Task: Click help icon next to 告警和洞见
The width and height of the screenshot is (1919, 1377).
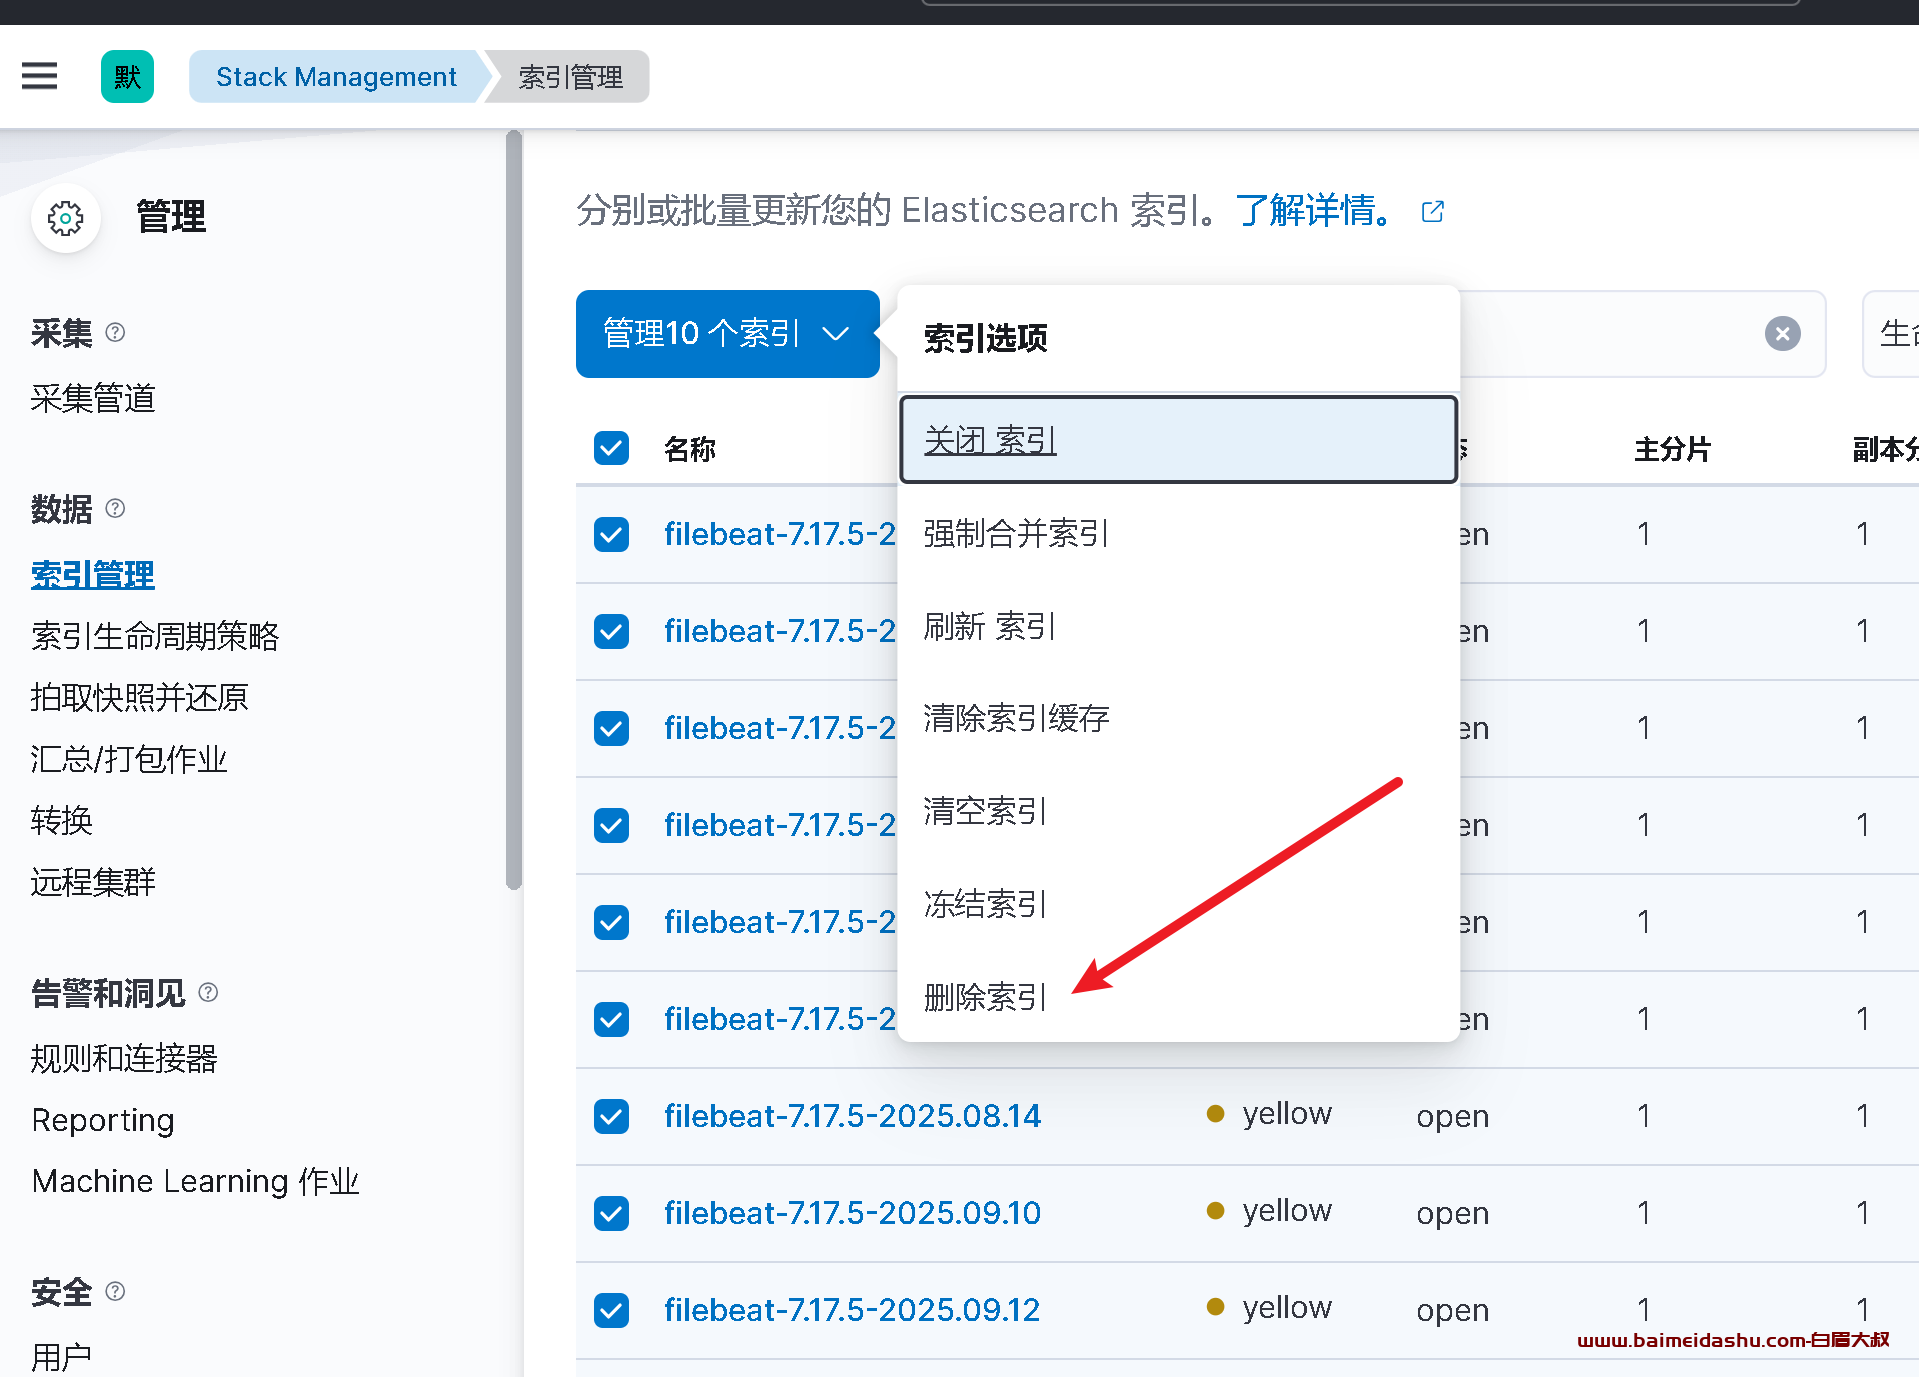Action: (208, 992)
